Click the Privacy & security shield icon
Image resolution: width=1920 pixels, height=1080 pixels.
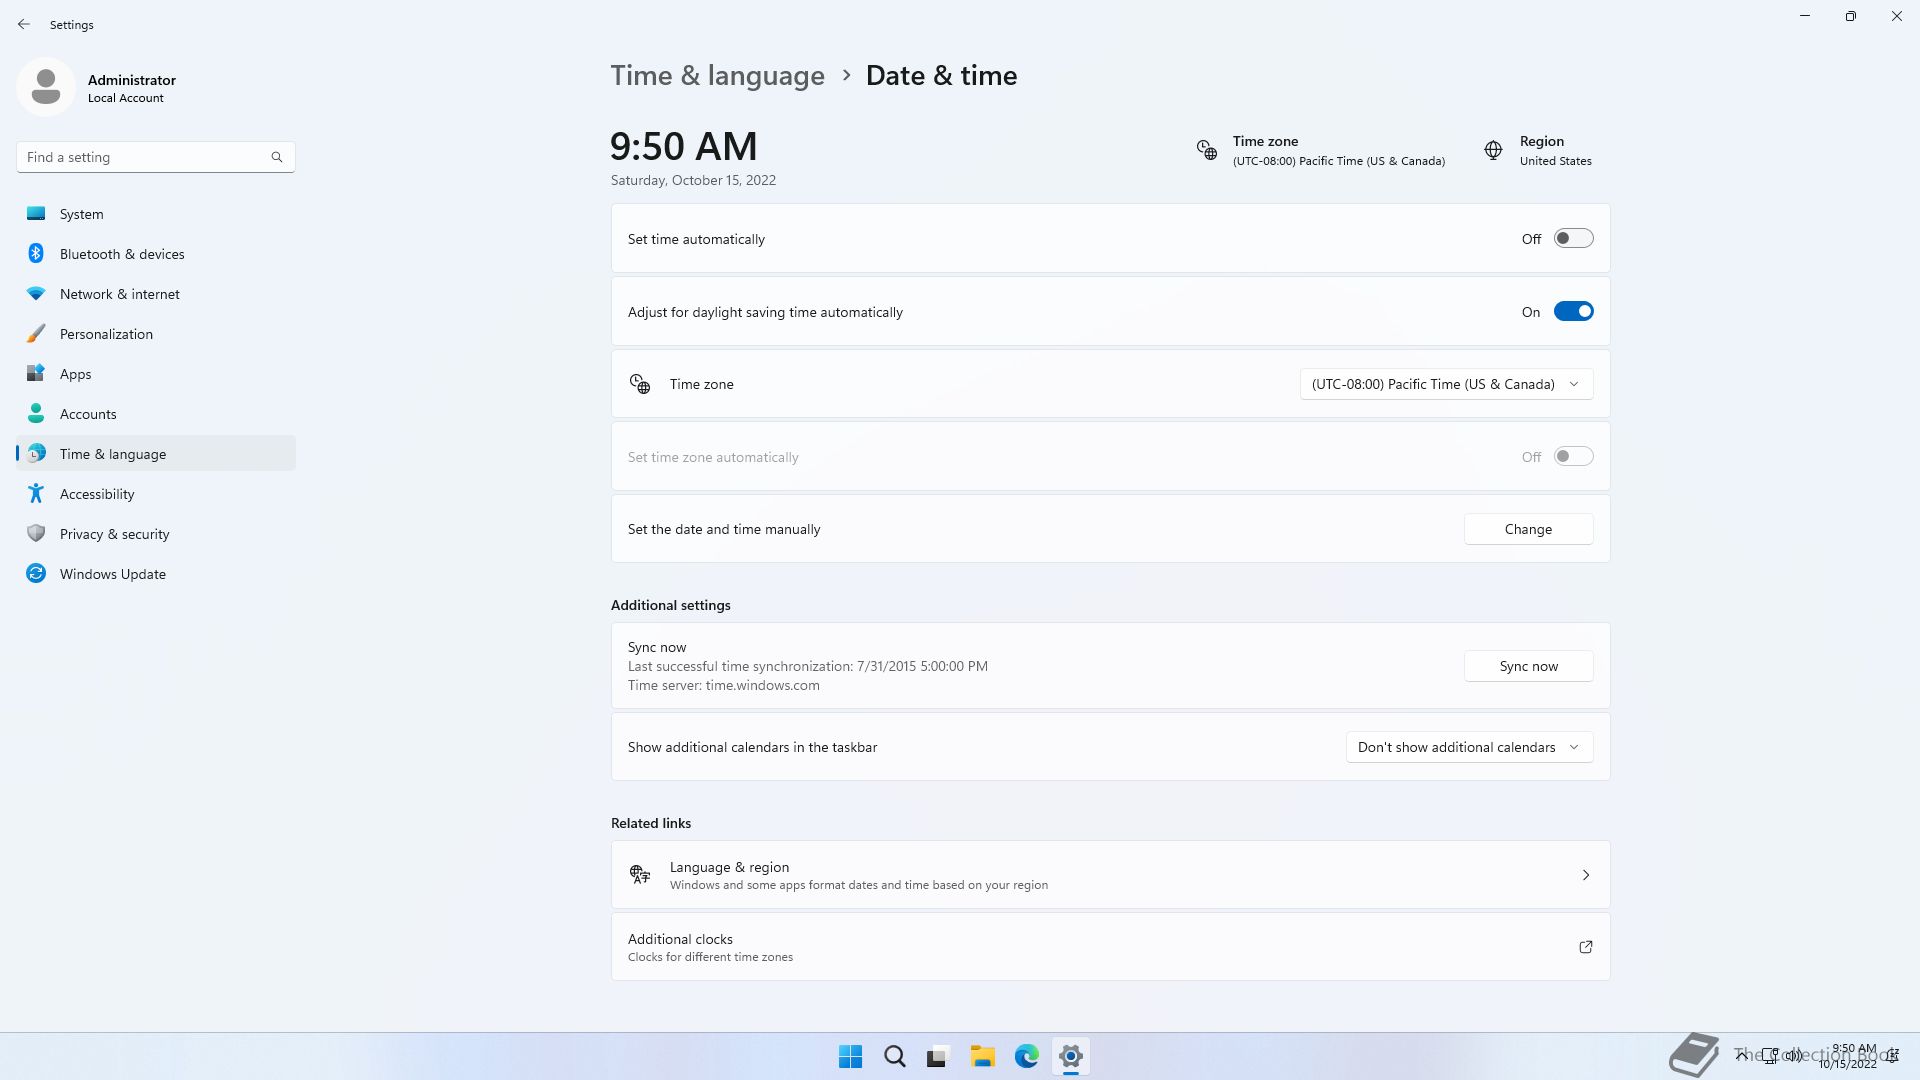coord(36,534)
